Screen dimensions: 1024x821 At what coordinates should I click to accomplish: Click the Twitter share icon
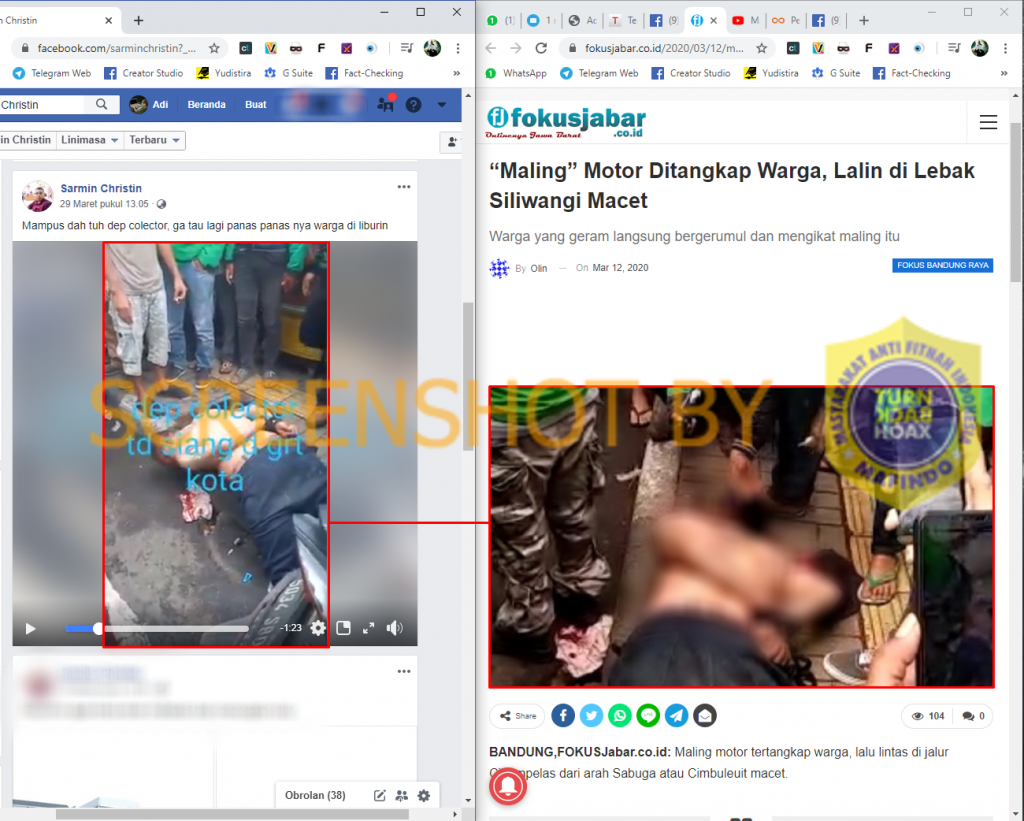coord(592,716)
